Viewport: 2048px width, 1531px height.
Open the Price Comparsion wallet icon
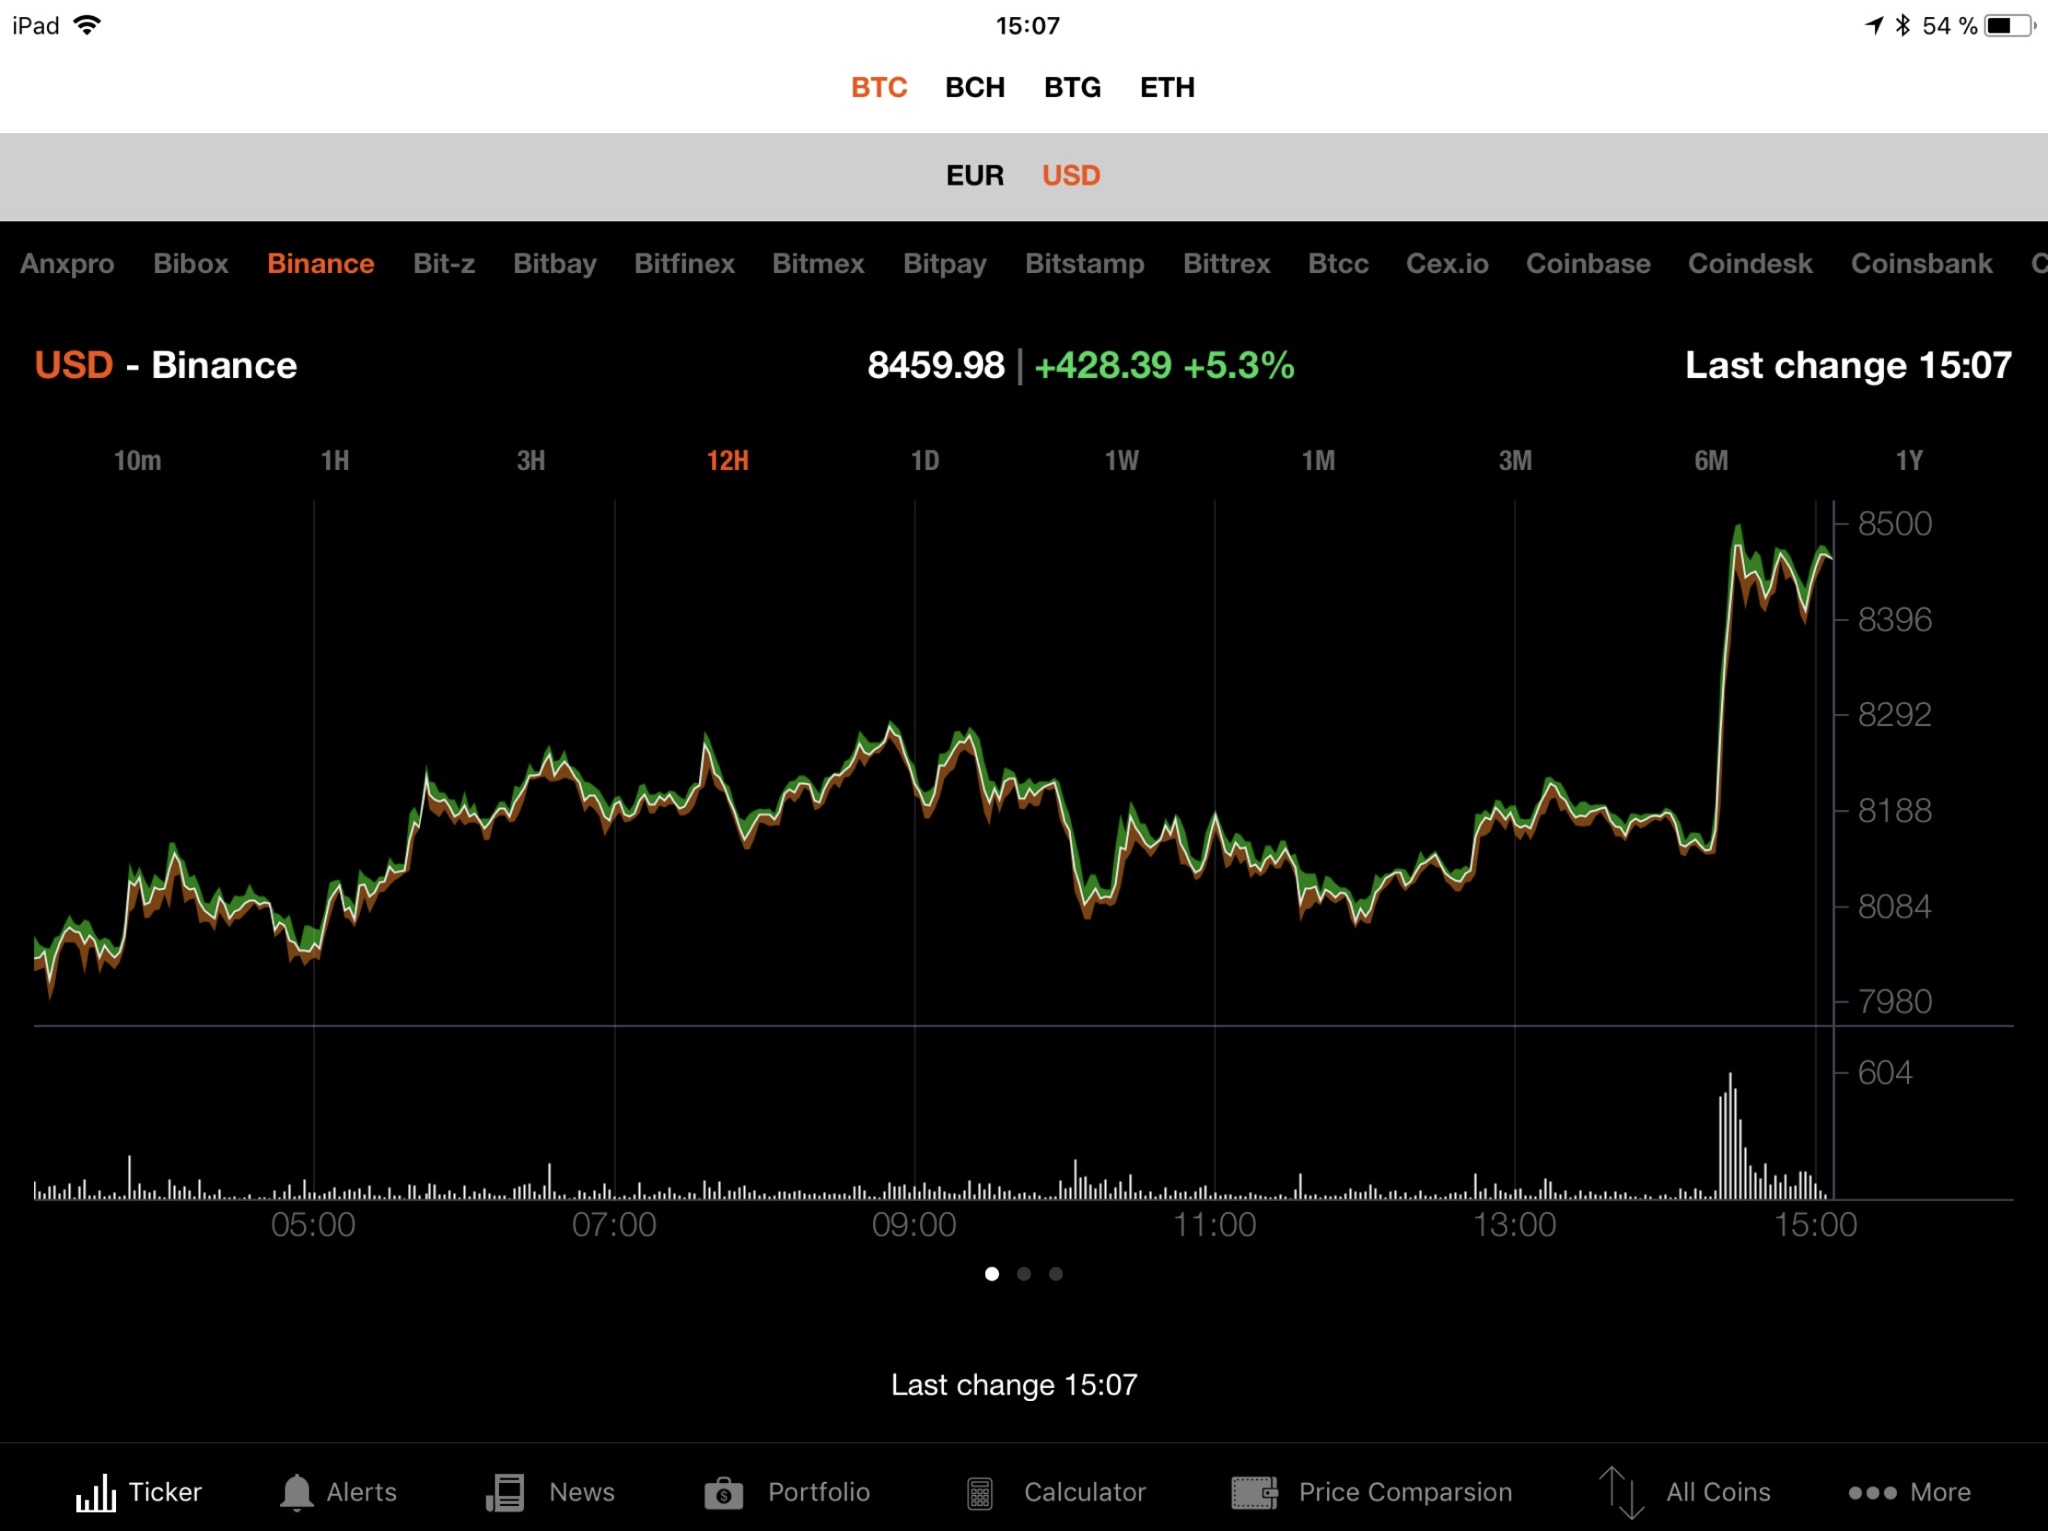tap(1254, 1493)
